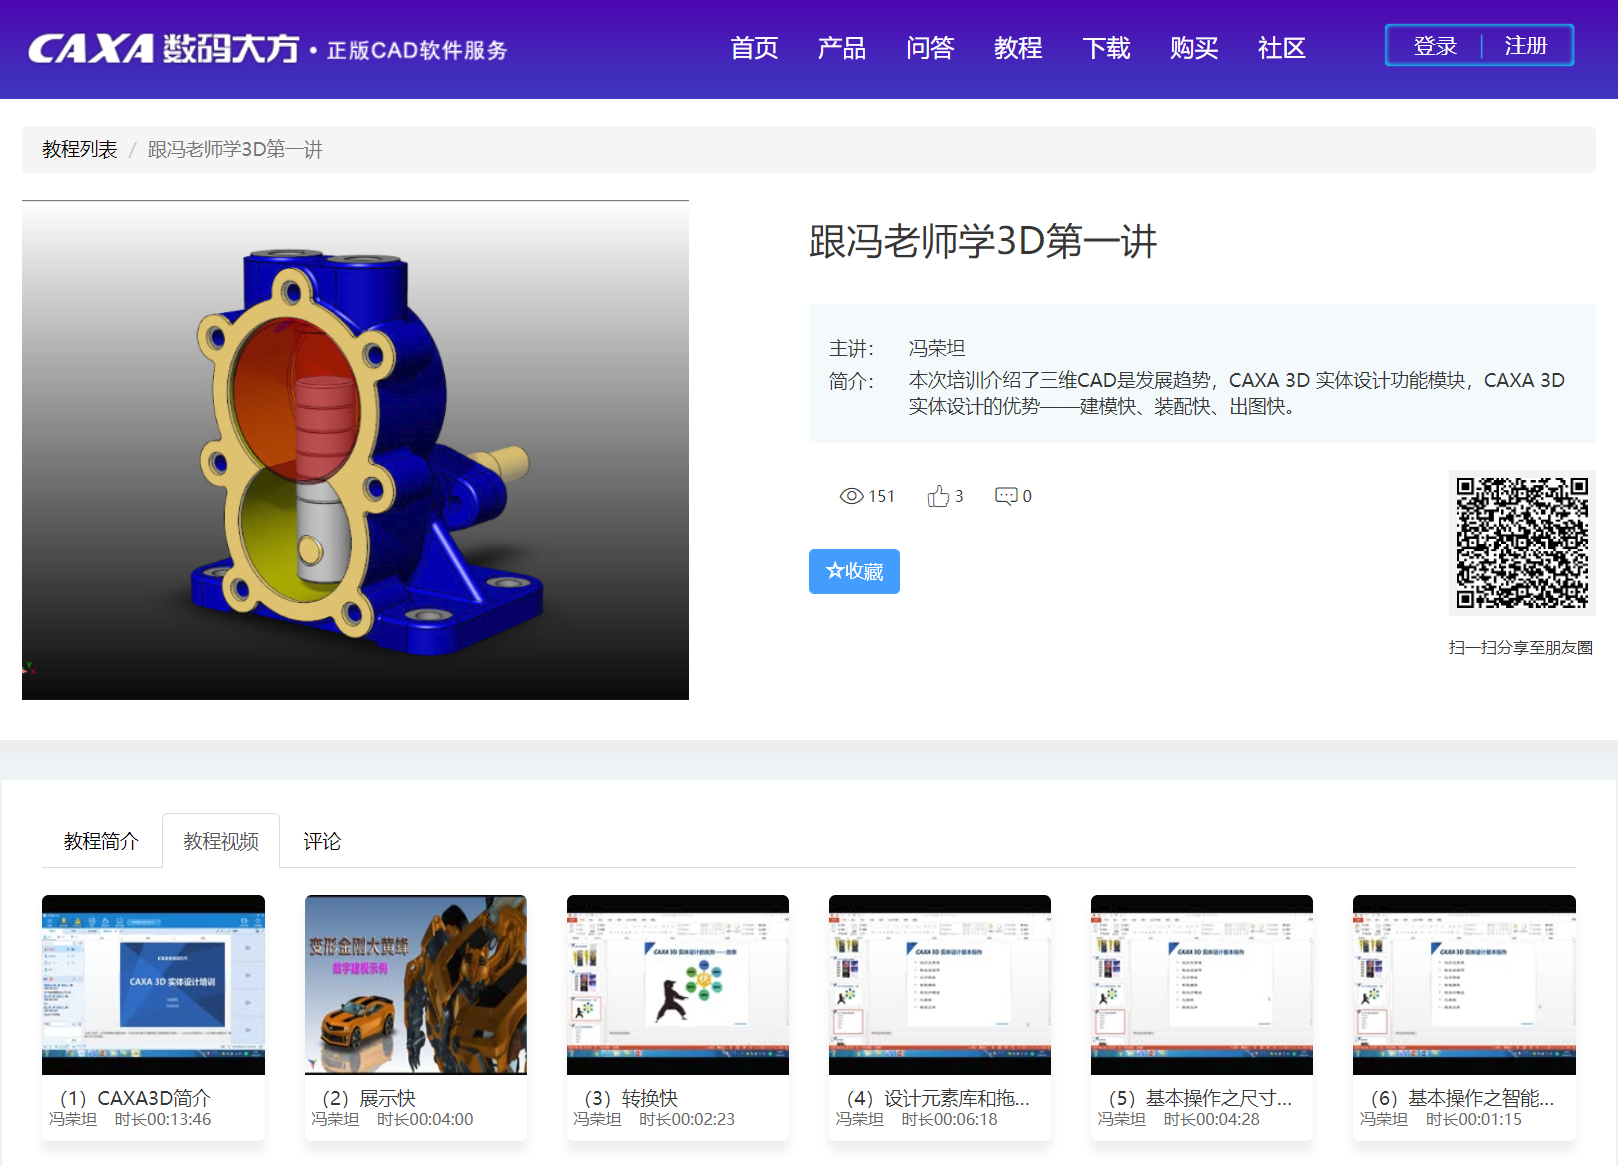
Task: Open video thumbnail for CAXA3D简介
Action: (153, 985)
